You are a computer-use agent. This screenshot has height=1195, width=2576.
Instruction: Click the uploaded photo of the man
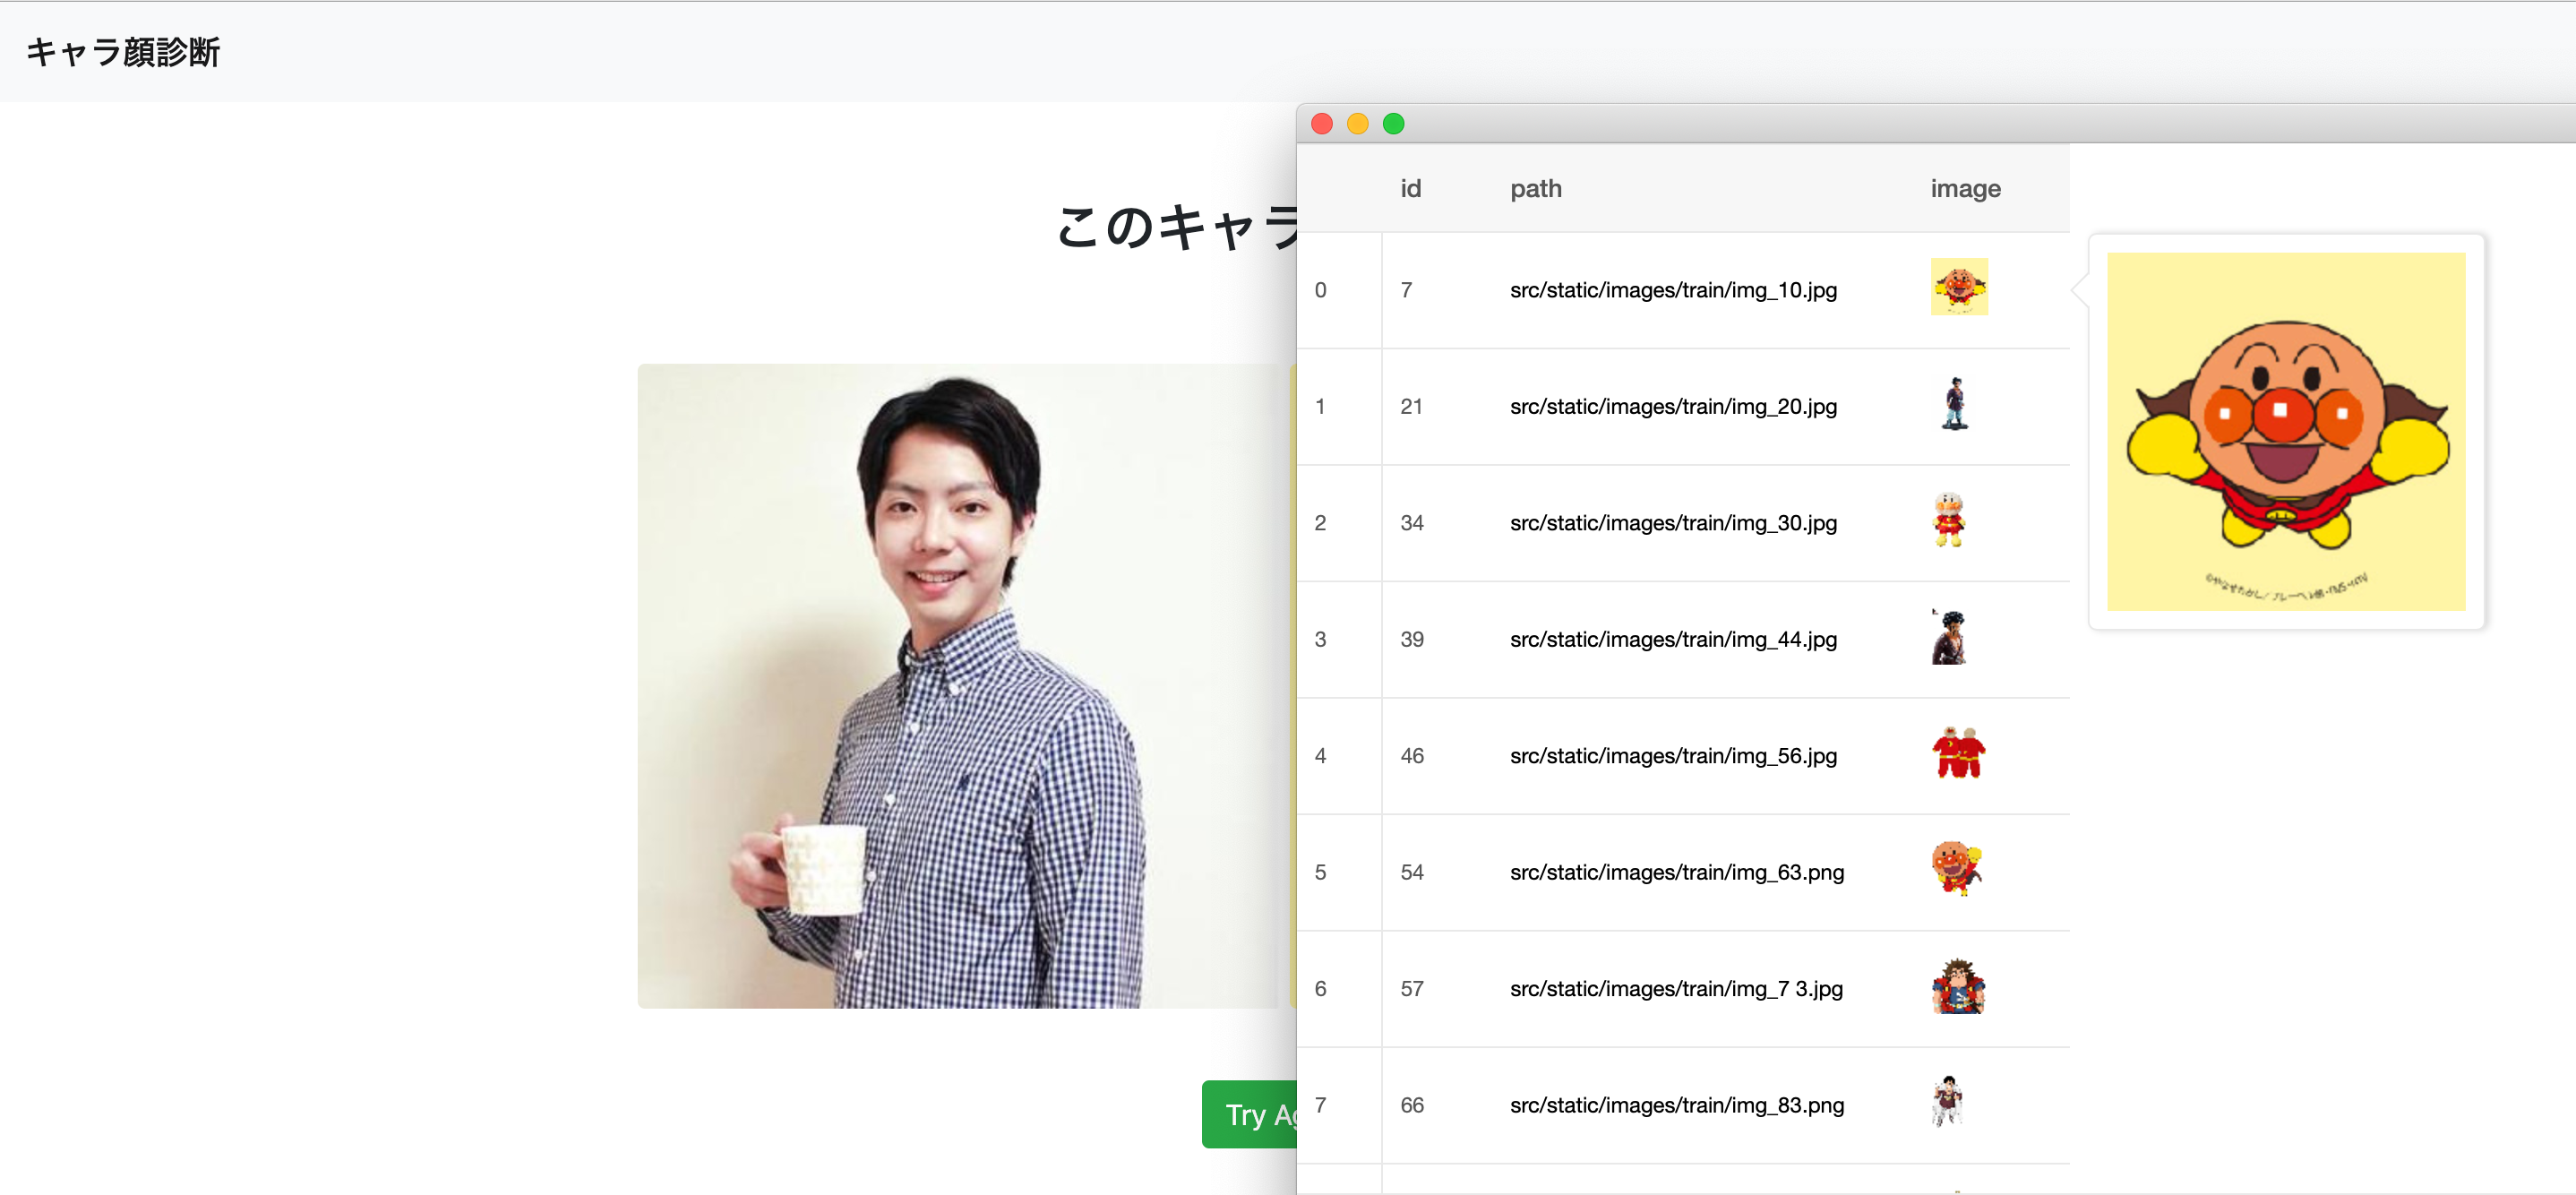958,686
